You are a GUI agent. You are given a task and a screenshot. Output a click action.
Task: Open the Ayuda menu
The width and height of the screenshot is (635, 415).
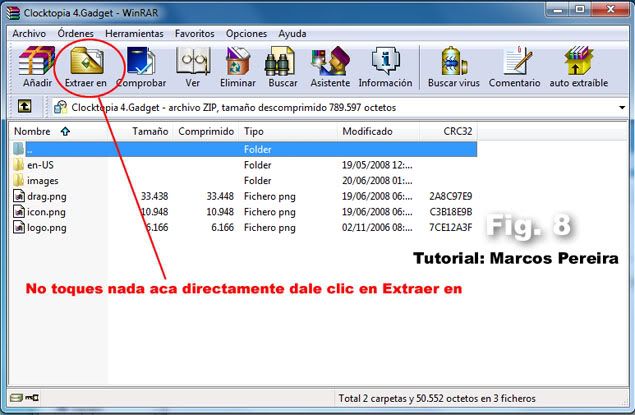pos(292,33)
